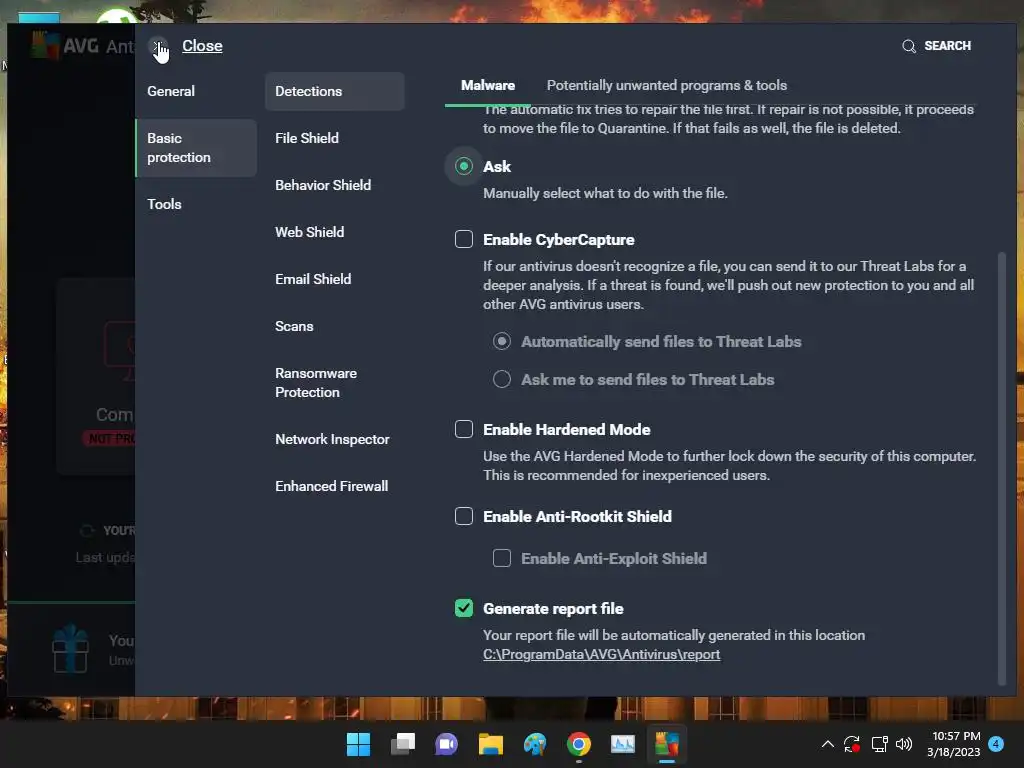Open the monitor chart app in taskbar
1024x768 pixels.
(x=622, y=744)
